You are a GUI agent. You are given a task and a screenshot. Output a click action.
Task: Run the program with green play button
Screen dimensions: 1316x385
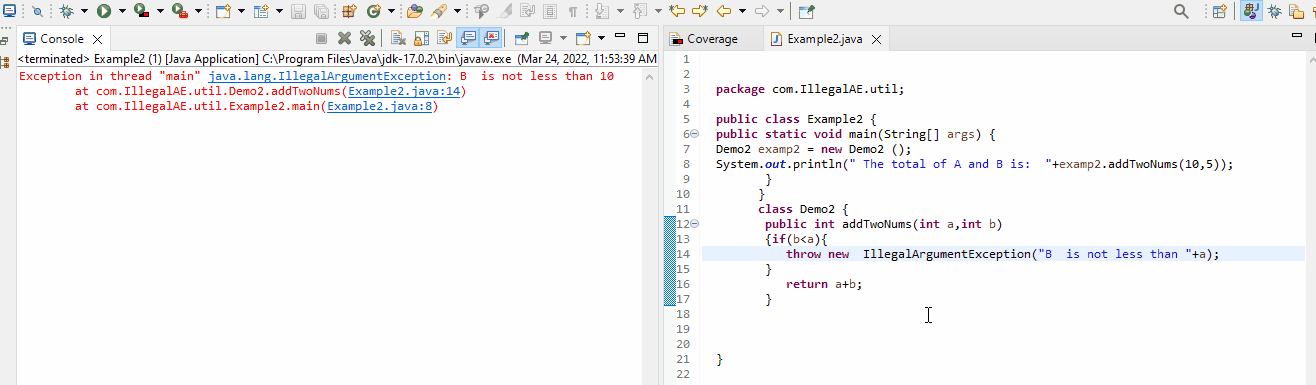click(103, 11)
